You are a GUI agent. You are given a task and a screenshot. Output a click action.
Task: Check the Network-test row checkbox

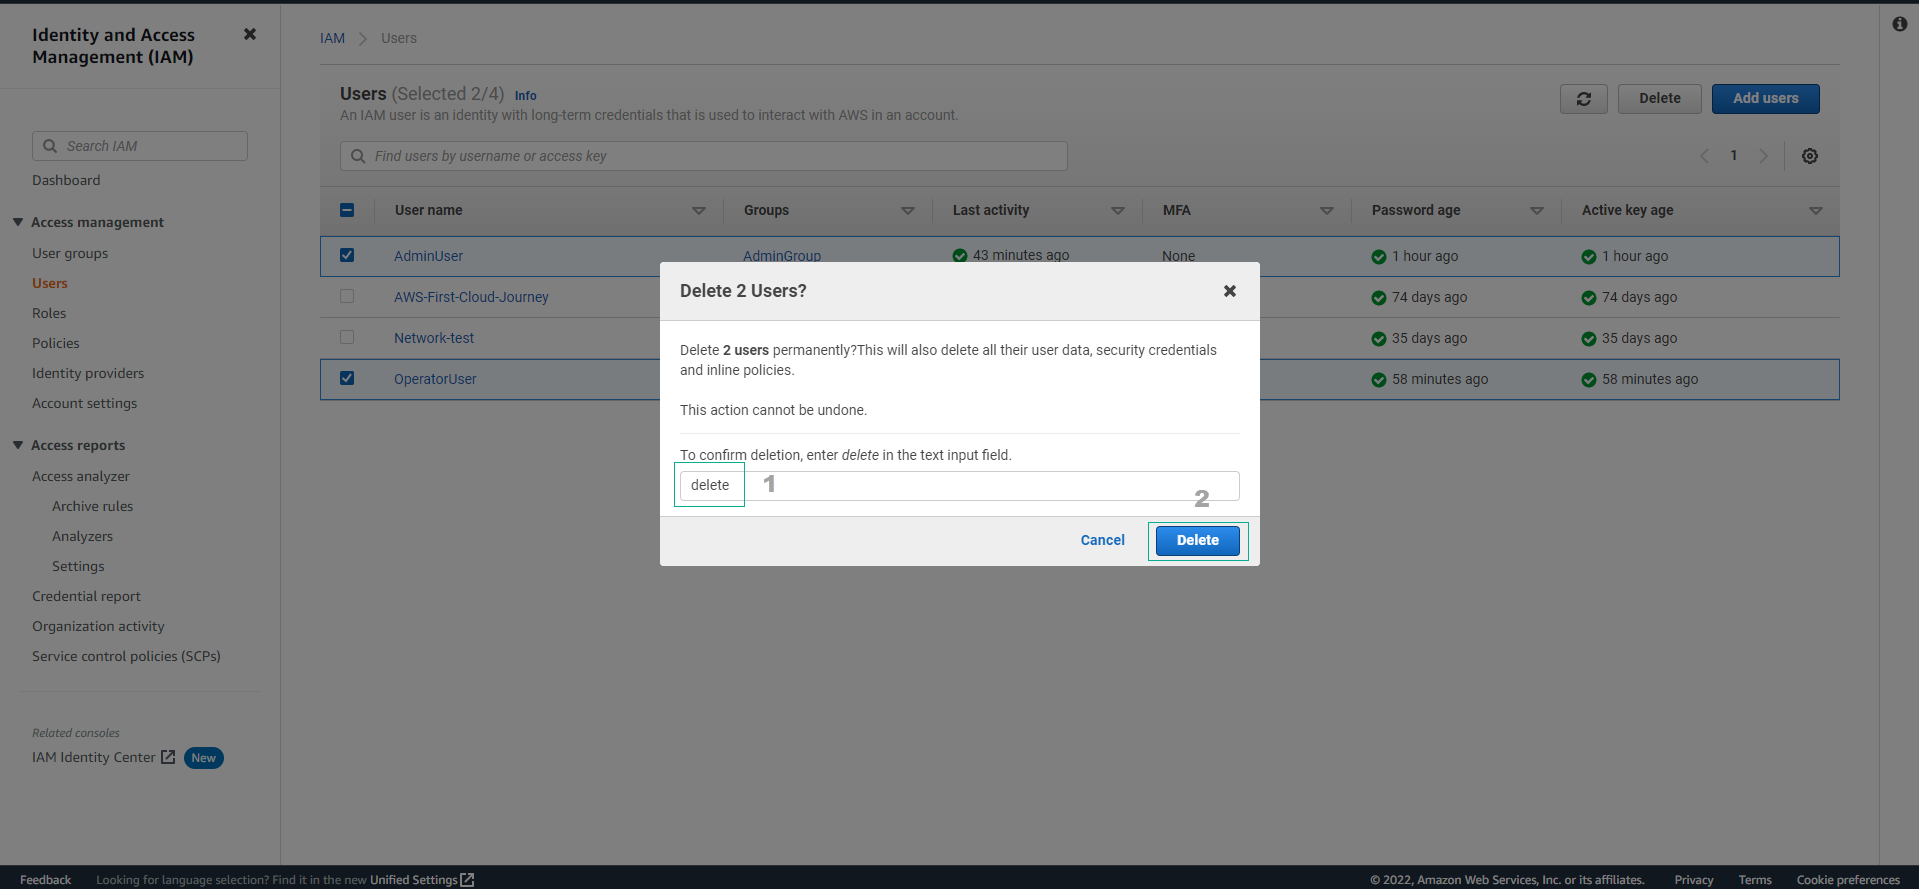pos(347,337)
